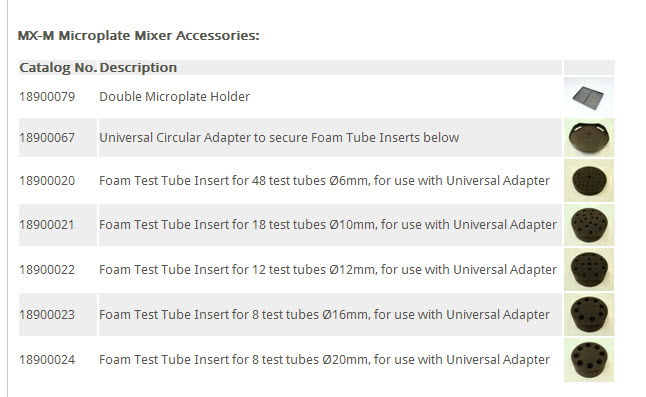This screenshot has height=397, width=646.
Task: Click the Description column header
Action: point(138,68)
